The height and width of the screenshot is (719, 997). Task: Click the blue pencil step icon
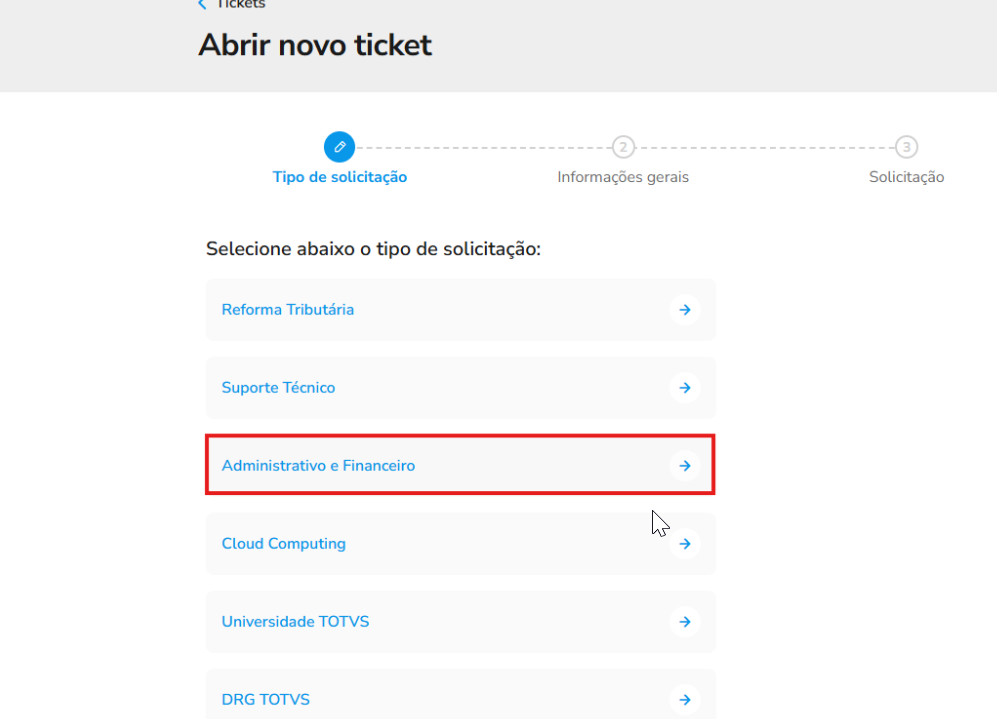(340, 147)
